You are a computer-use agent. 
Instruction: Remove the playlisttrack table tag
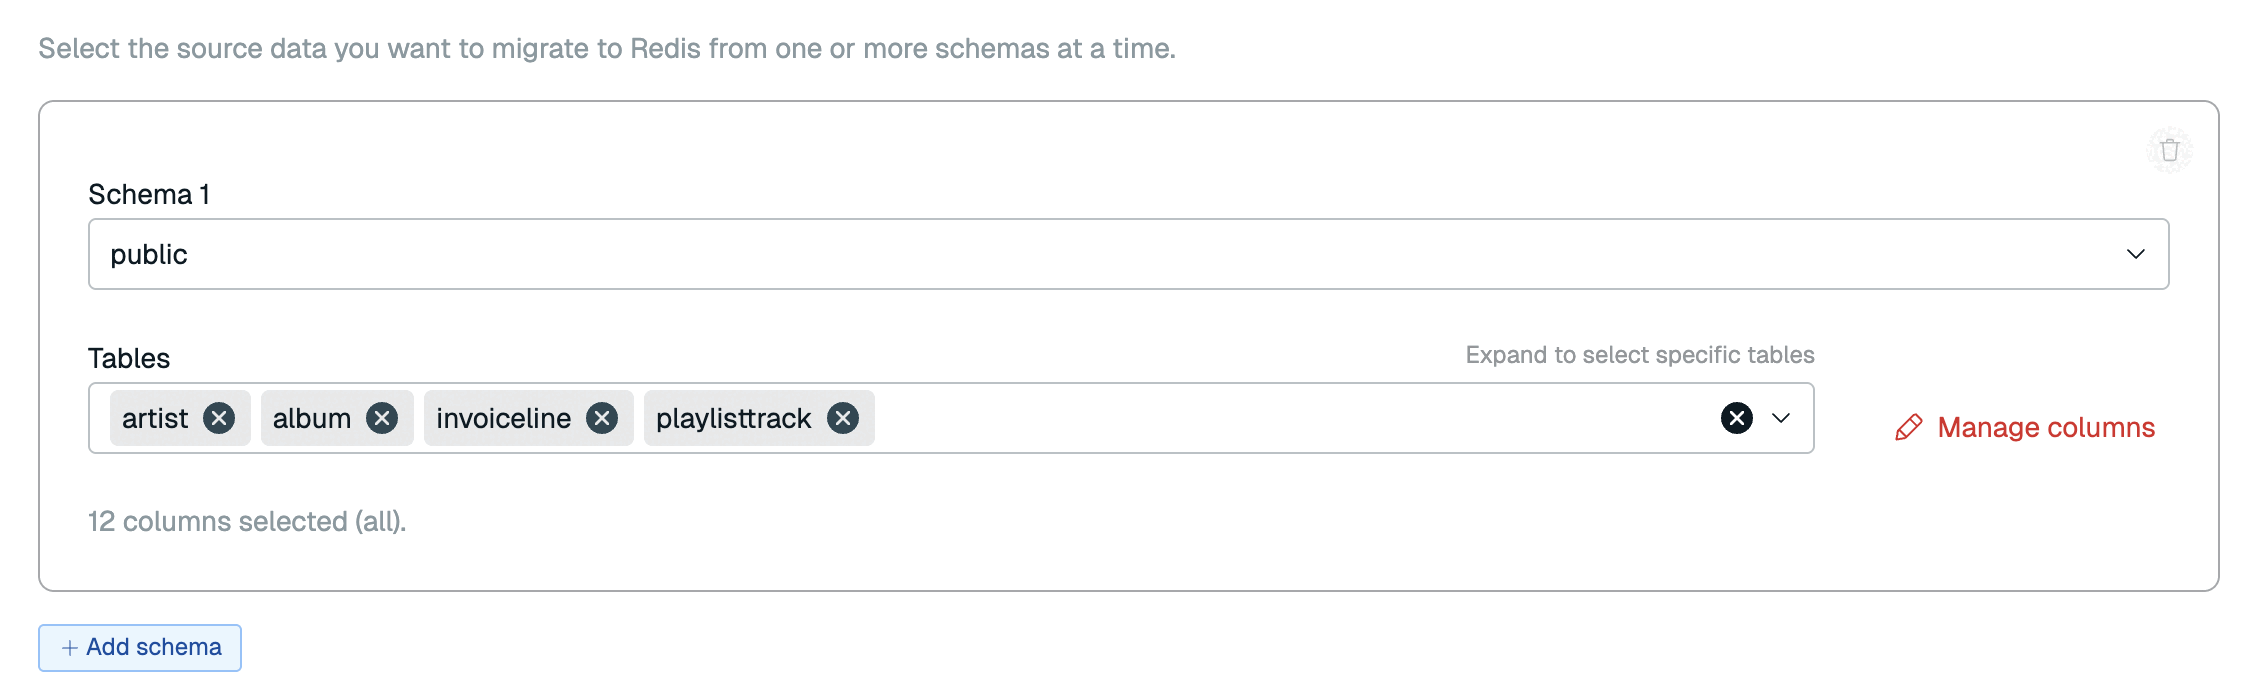click(x=843, y=418)
